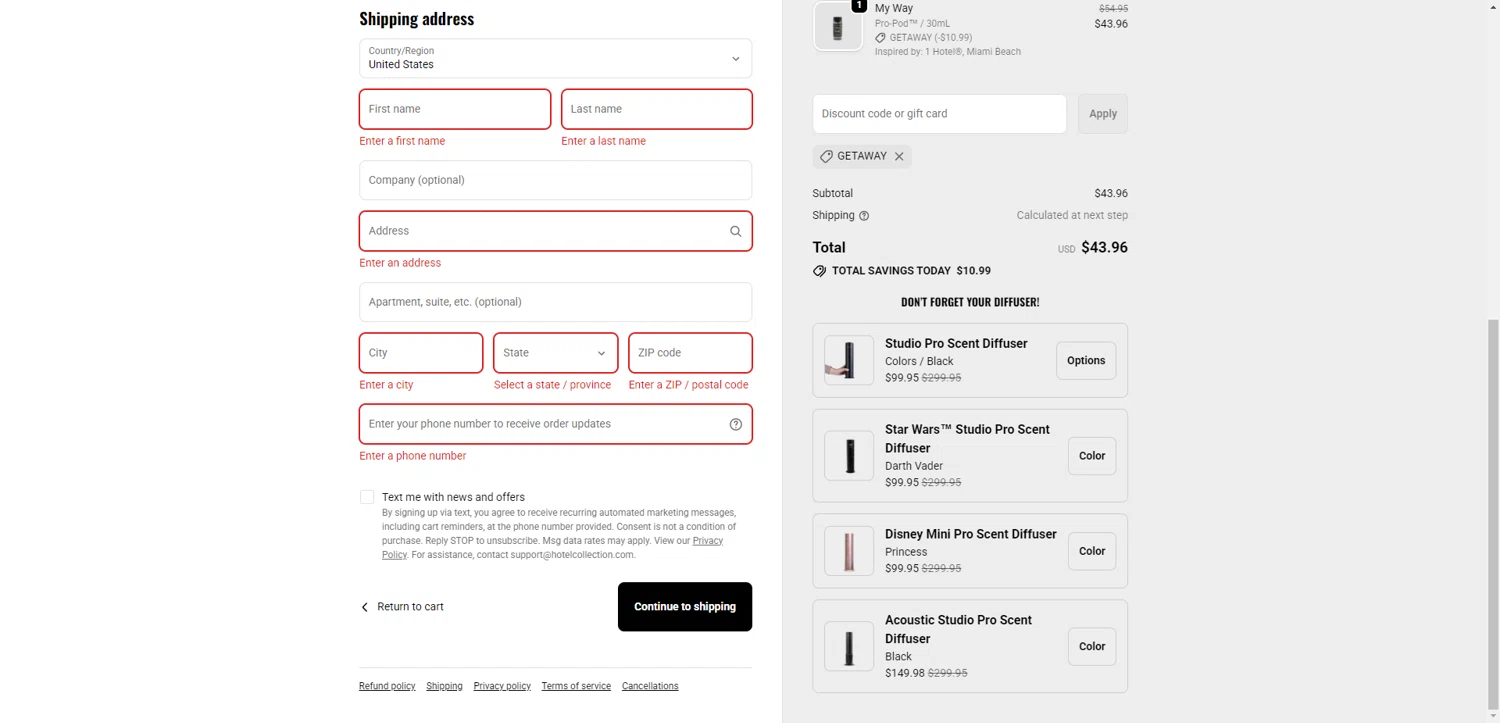Select the Disney Mini Pro diffuser image
This screenshot has height=723, width=1500.
click(849, 551)
